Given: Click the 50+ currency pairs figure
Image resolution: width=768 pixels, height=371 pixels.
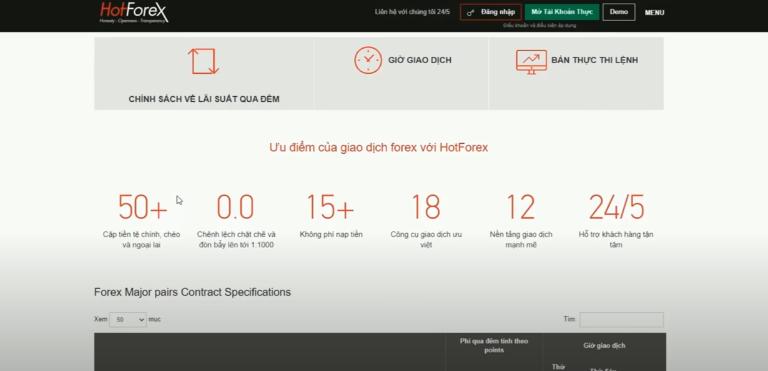Looking at the screenshot, I should tap(142, 207).
